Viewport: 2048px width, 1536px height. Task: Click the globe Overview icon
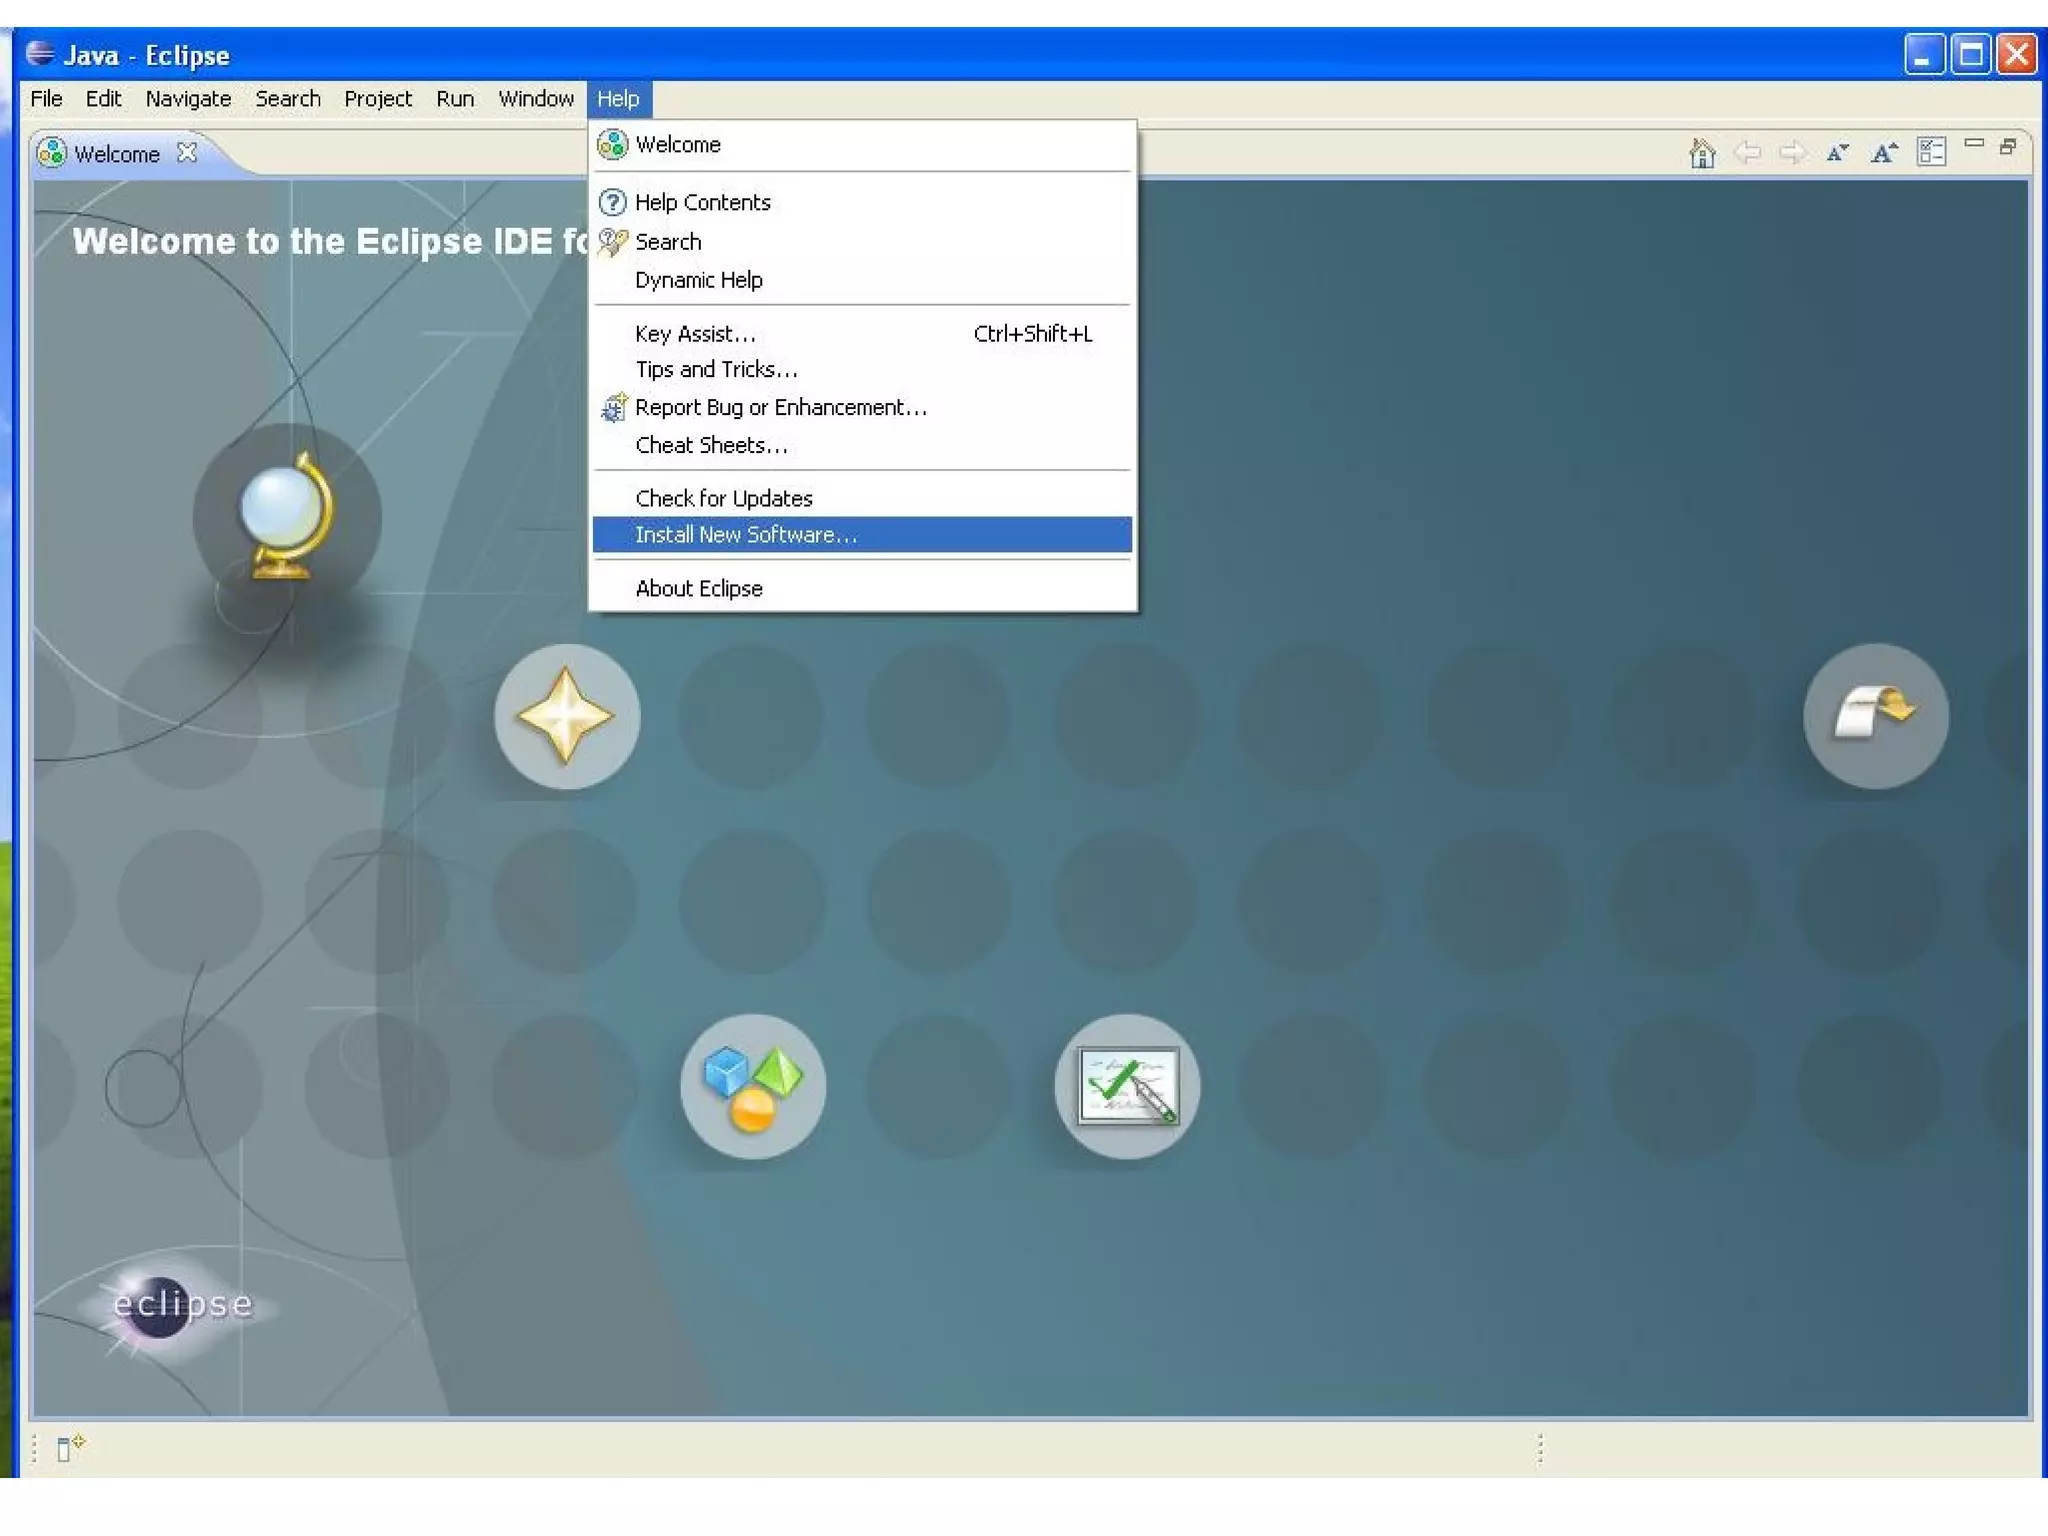pos(285,517)
